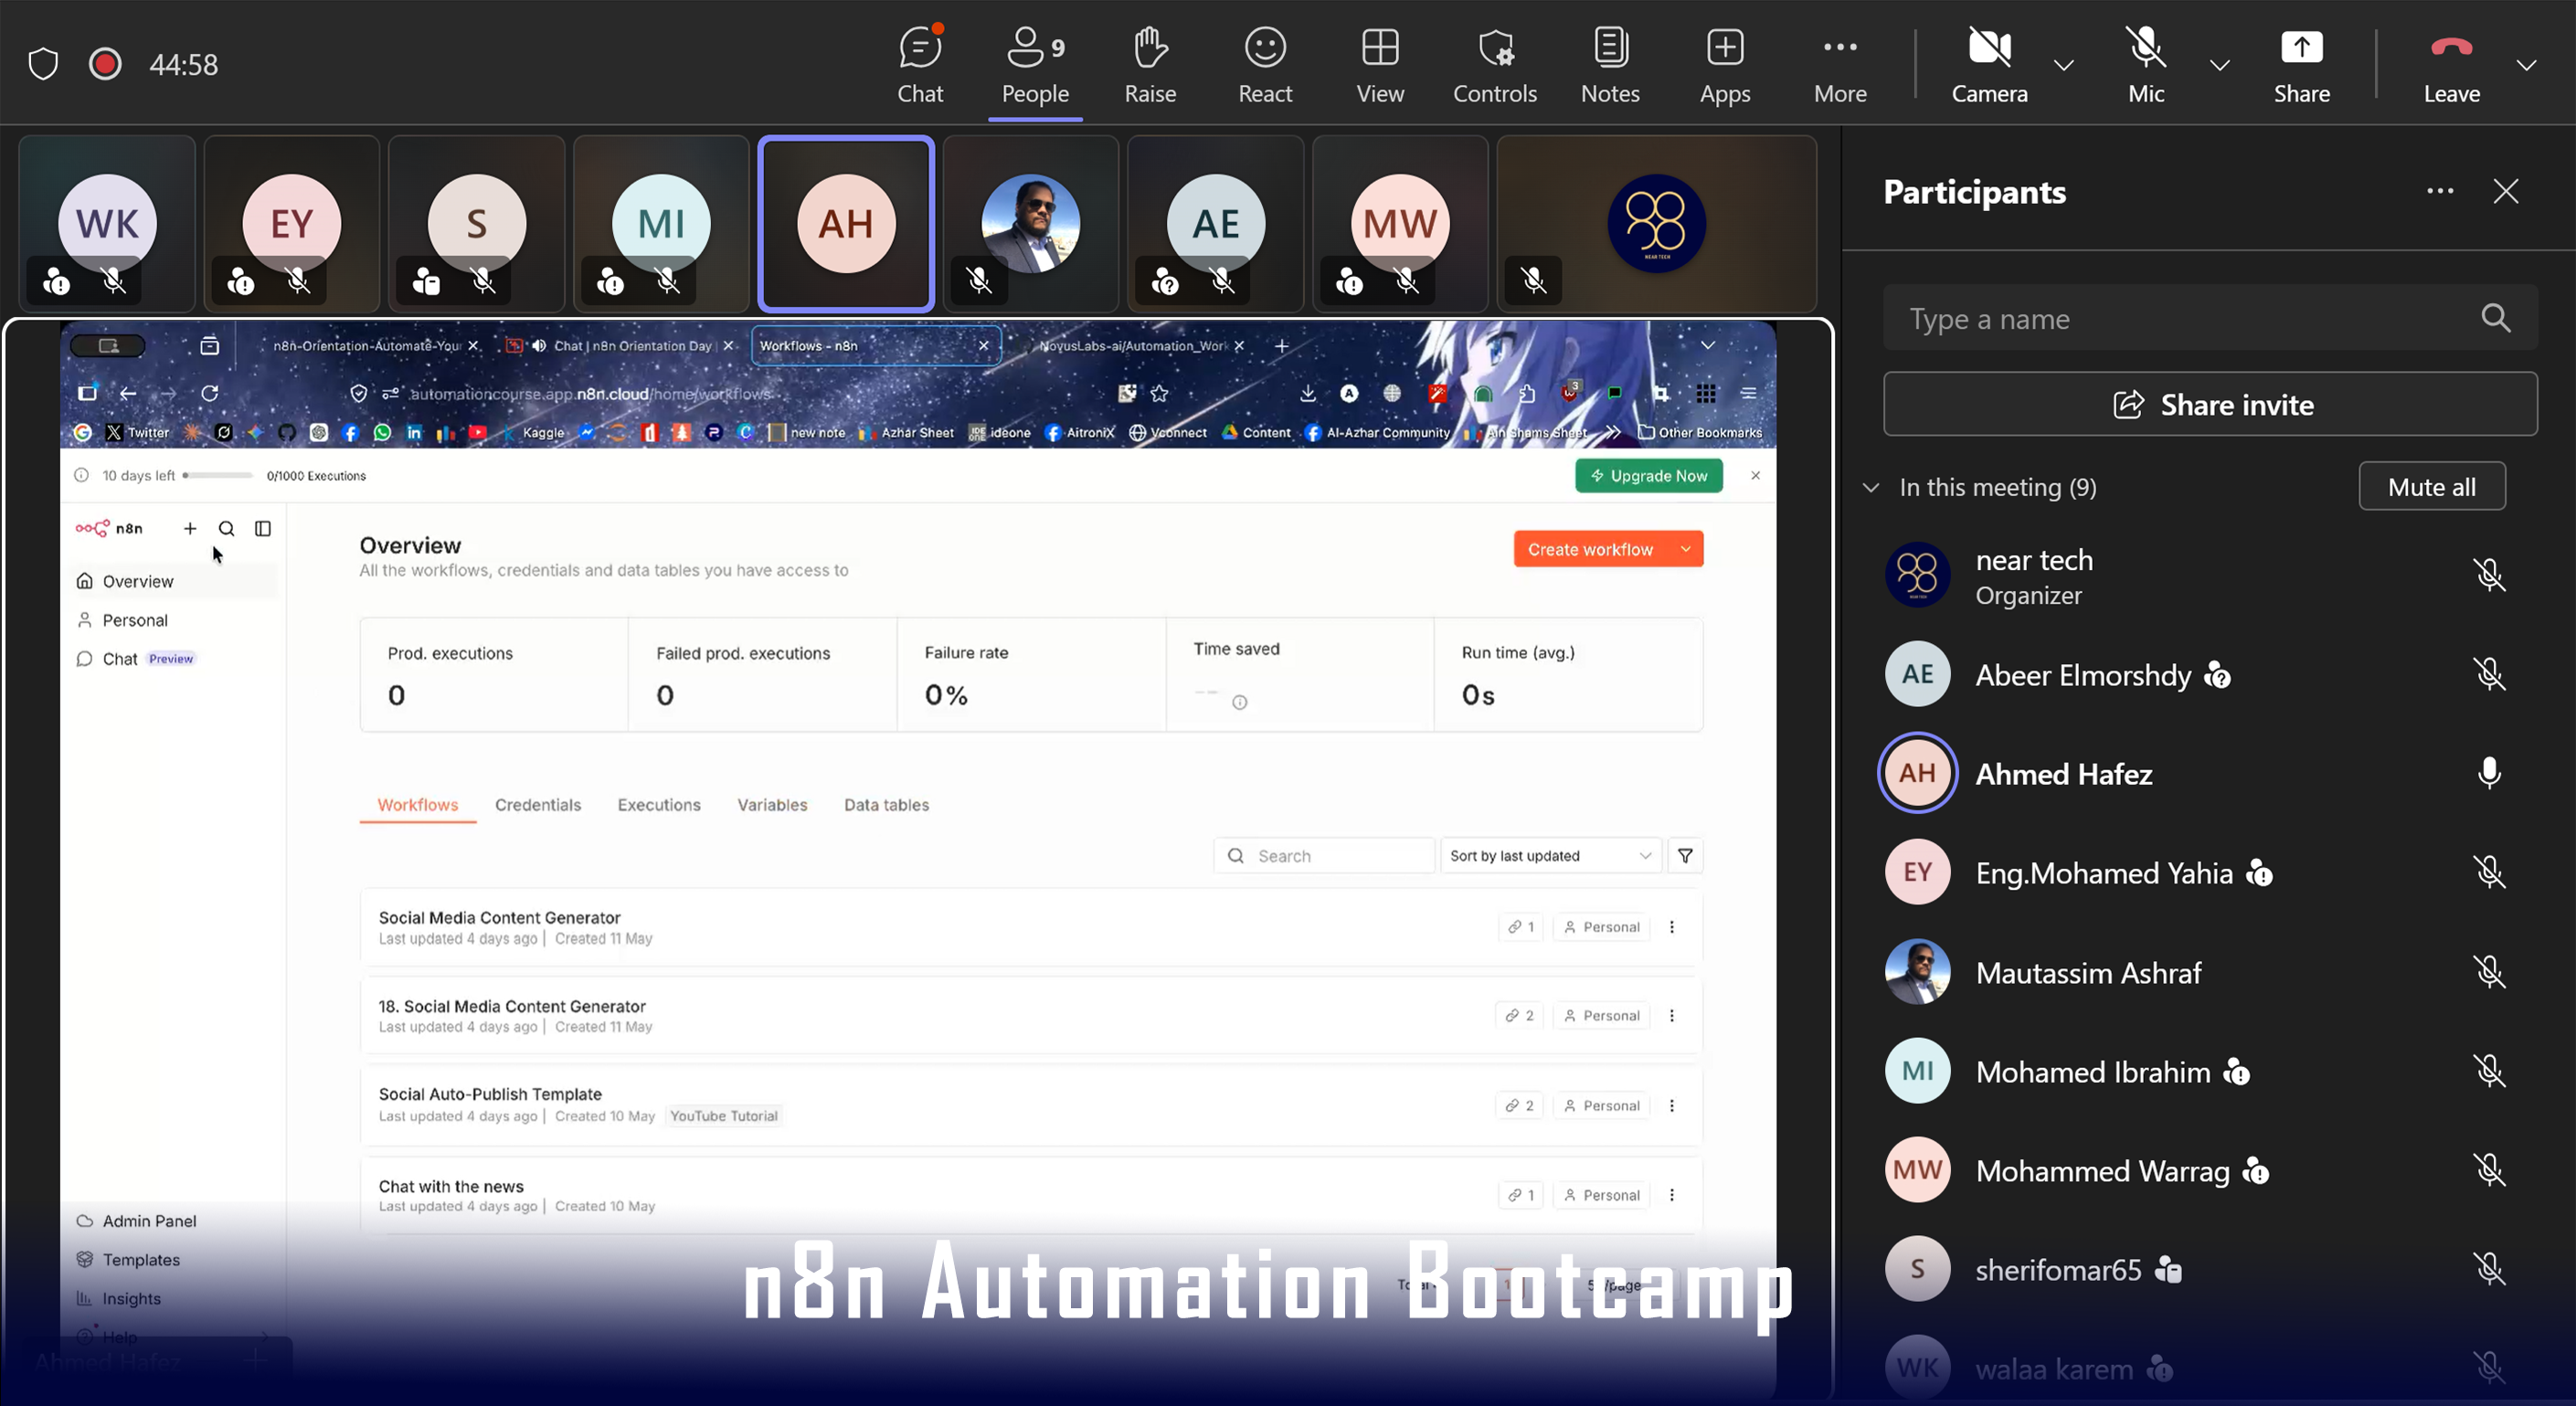Open meeting Controls options
The height and width of the screenshot is (1406, 2576).
click(x=1495, y=65)
